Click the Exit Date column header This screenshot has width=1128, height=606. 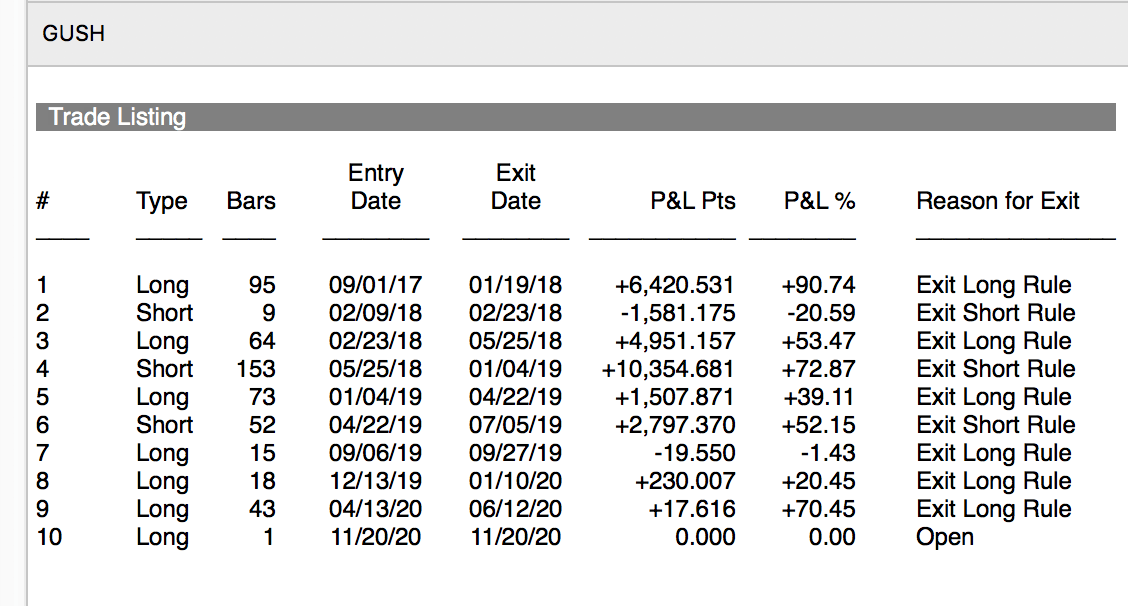pyautogui.click(x=515, y=187)
